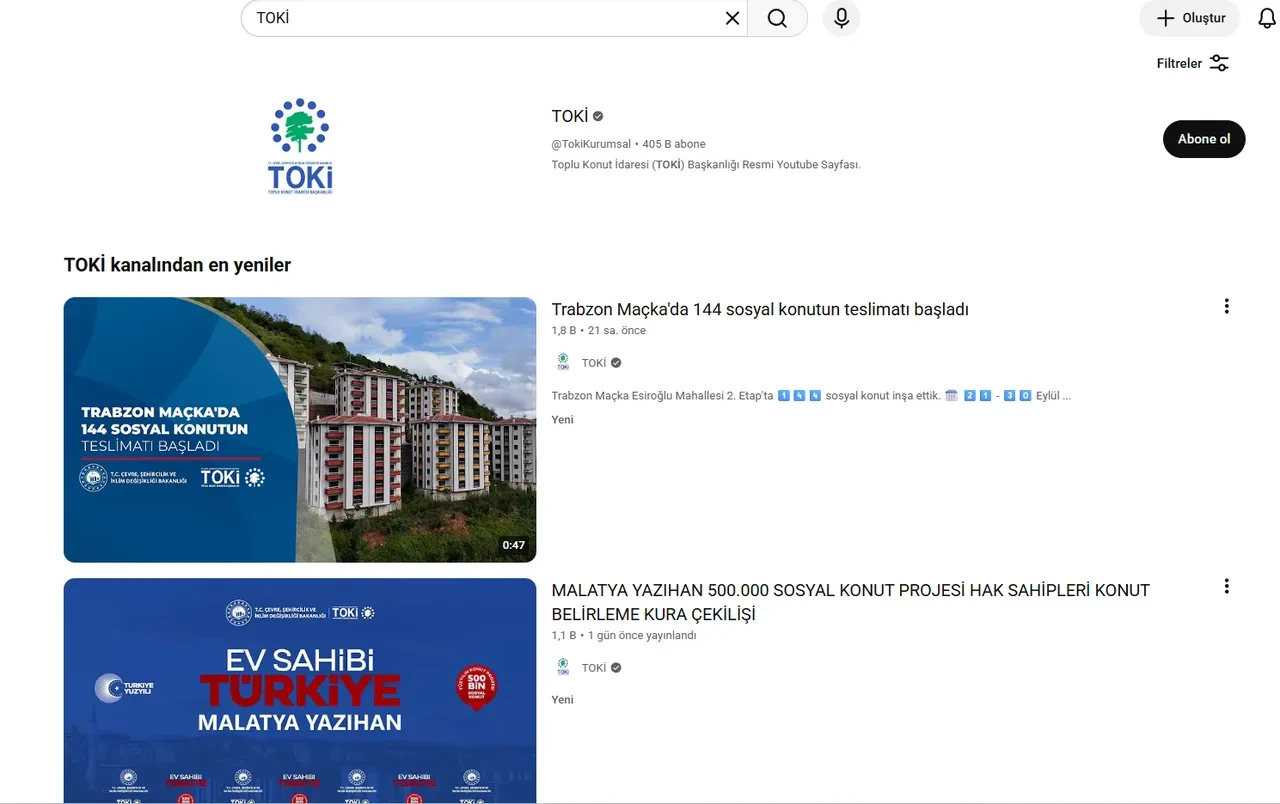Click the 1,8 B • 21 sa. önce metadata
Viewport: 1280px width, 804px height.
click(599, 331)
